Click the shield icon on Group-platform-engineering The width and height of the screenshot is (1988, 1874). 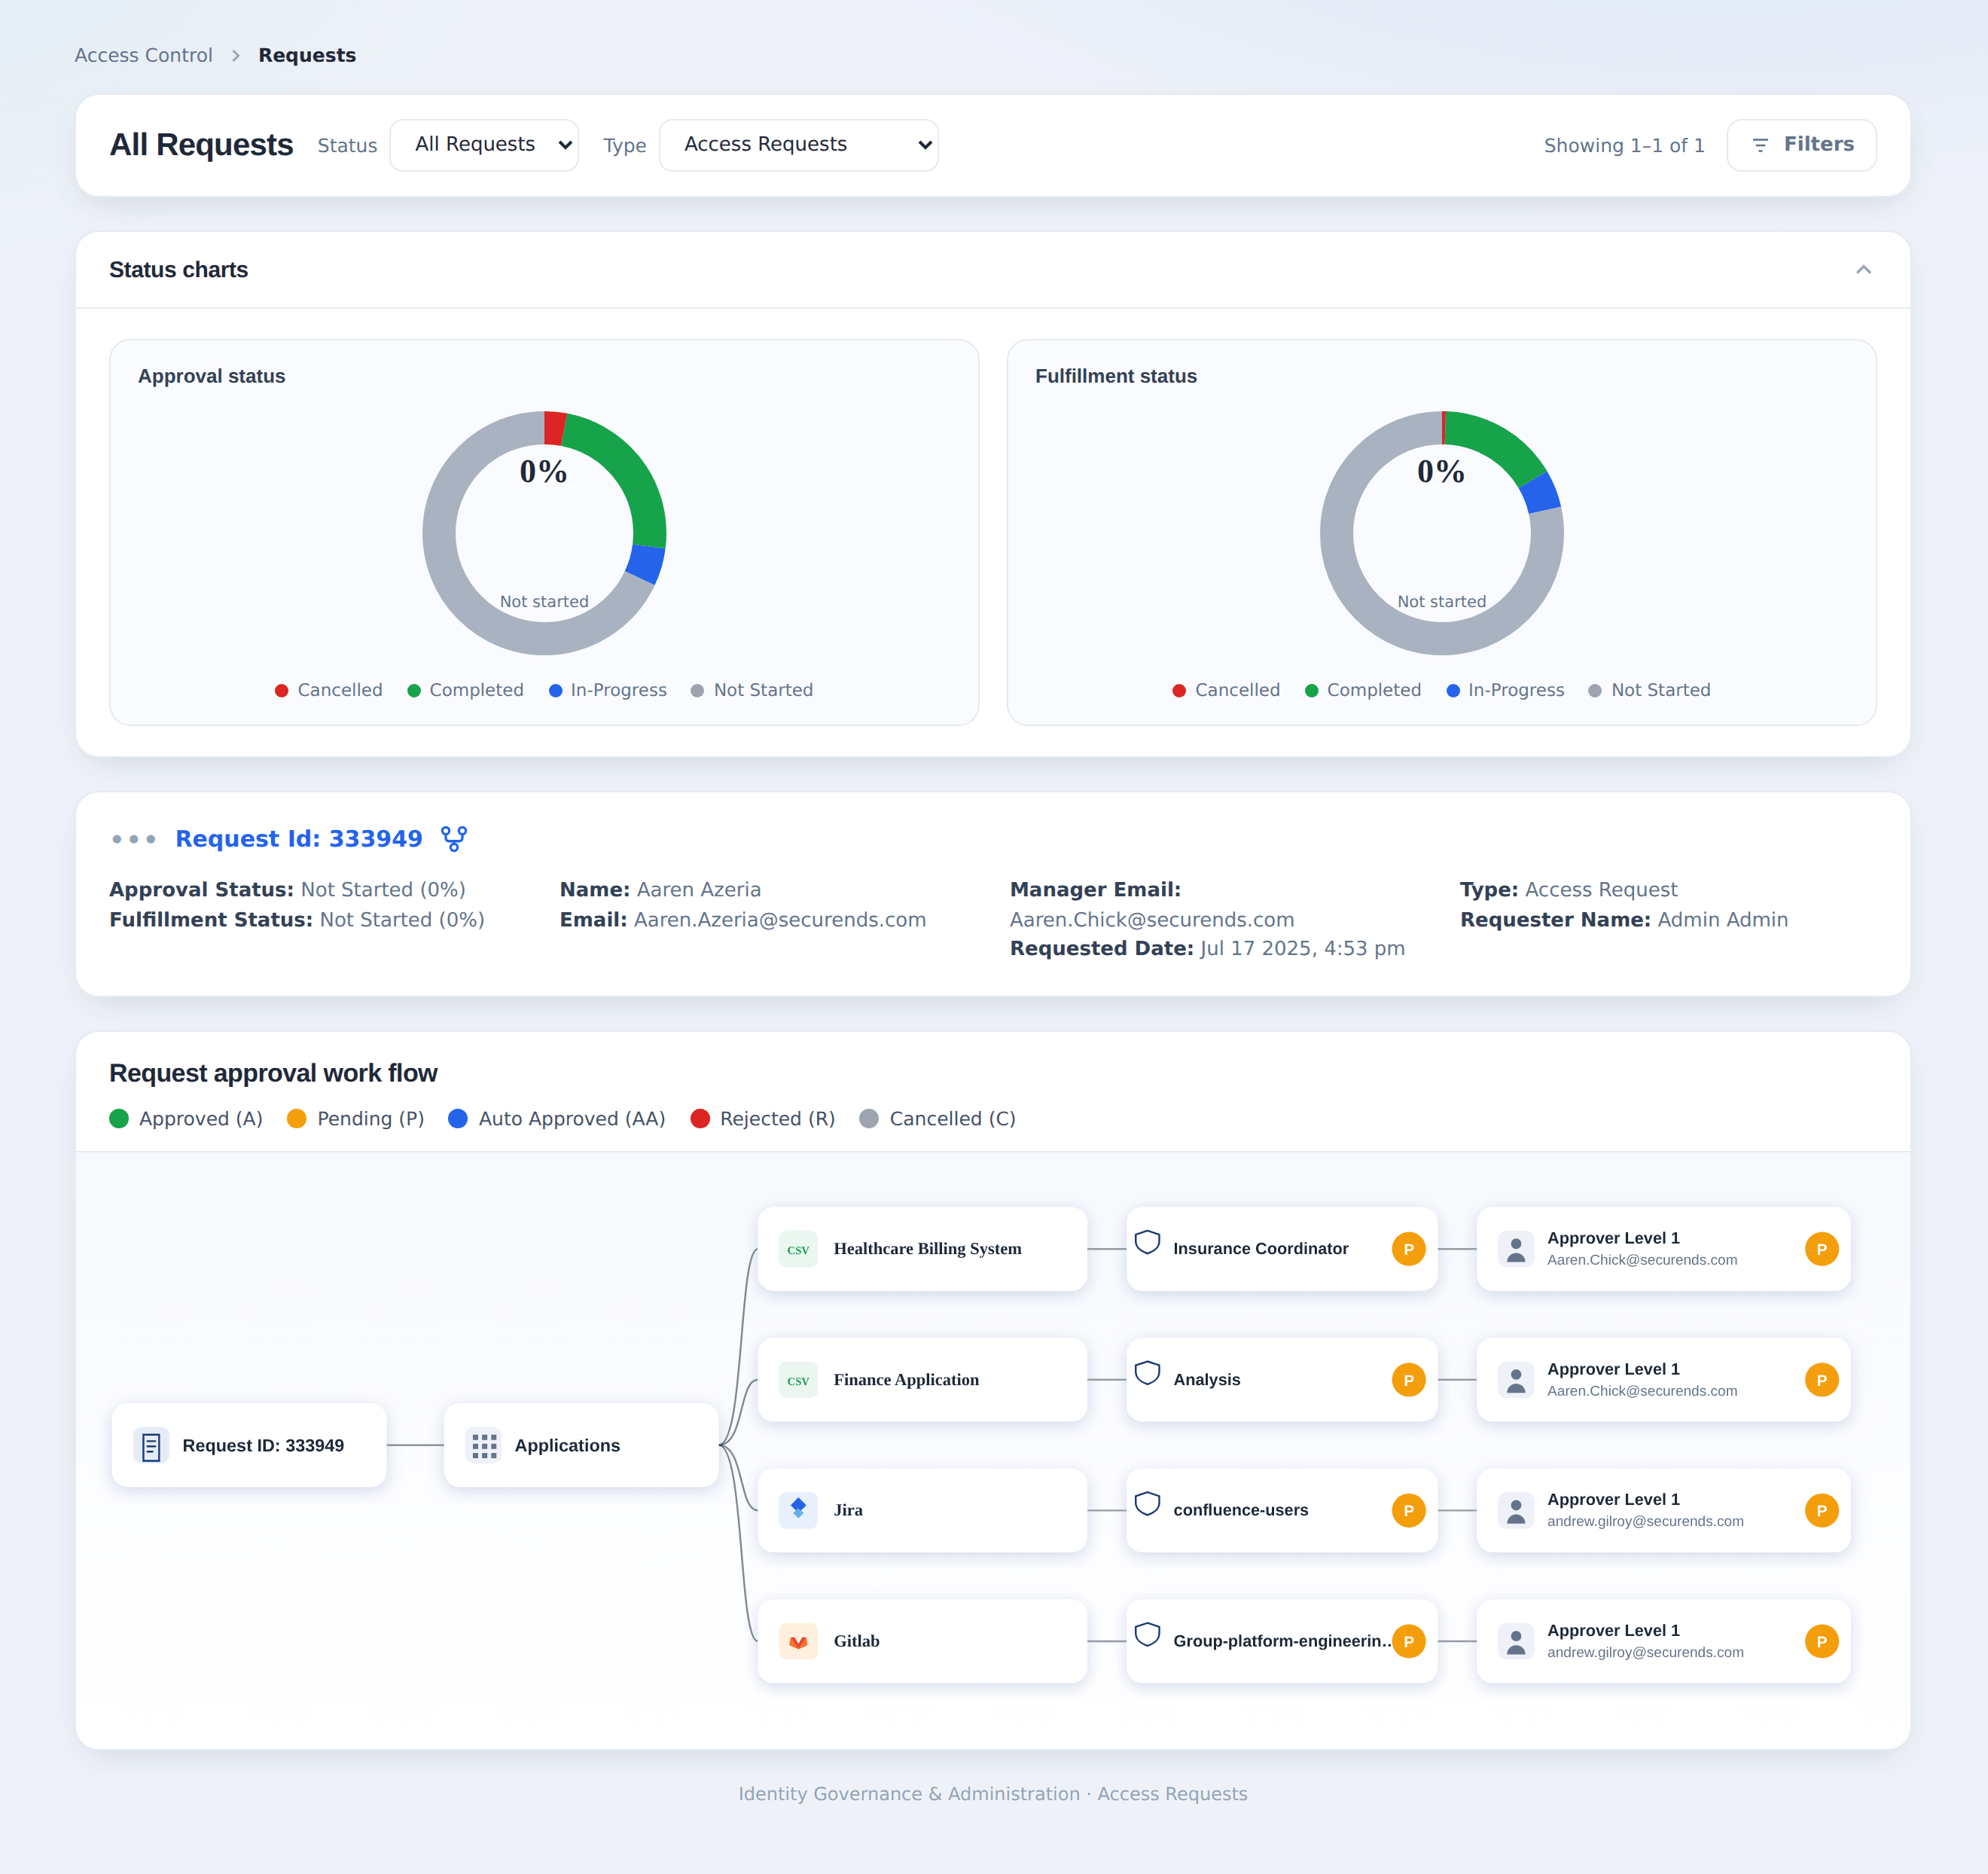coord(1148,1635)
